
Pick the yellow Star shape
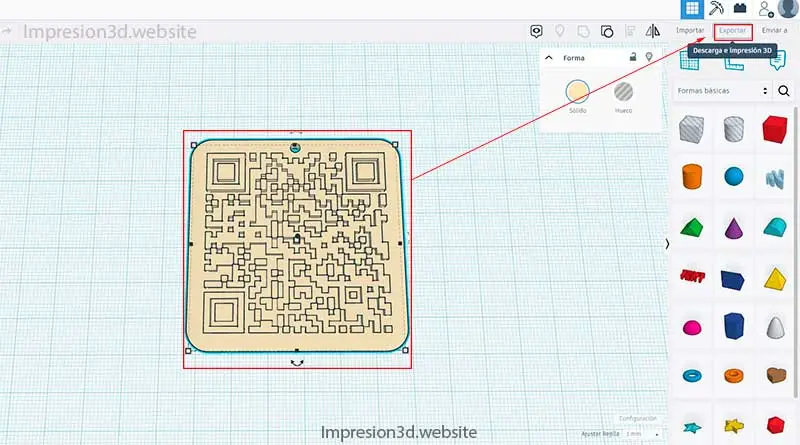click(734, 425)
